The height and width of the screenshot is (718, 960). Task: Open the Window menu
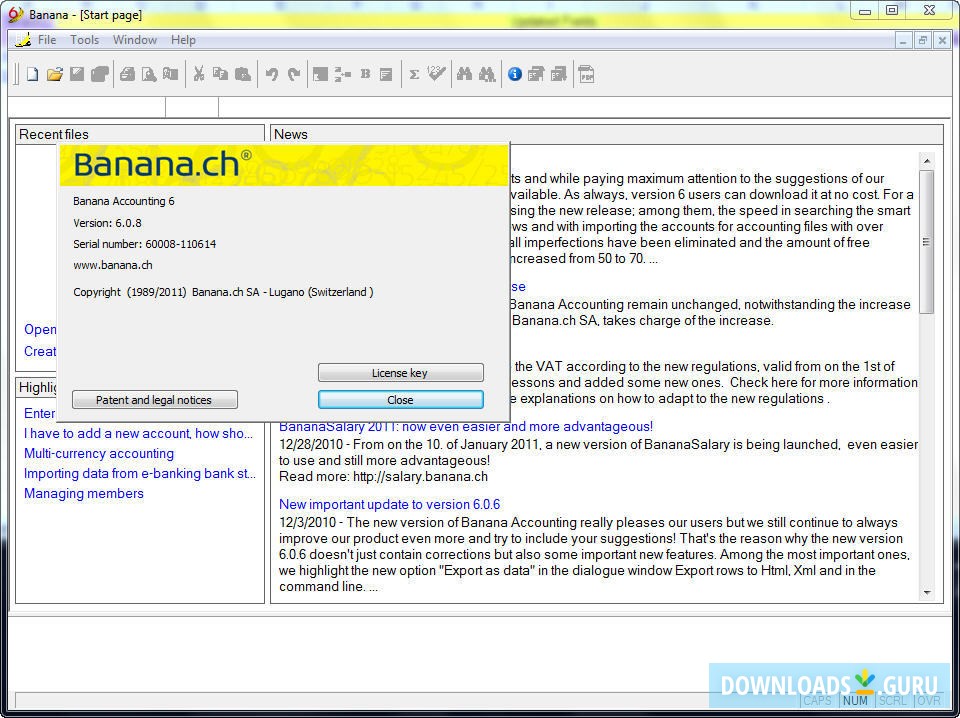[x=135, y=40]
